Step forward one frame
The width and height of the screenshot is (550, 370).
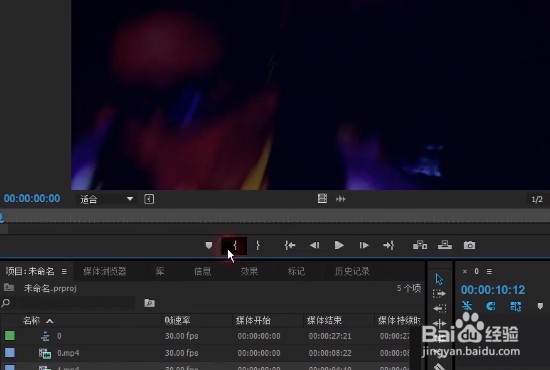pos(364,245)
